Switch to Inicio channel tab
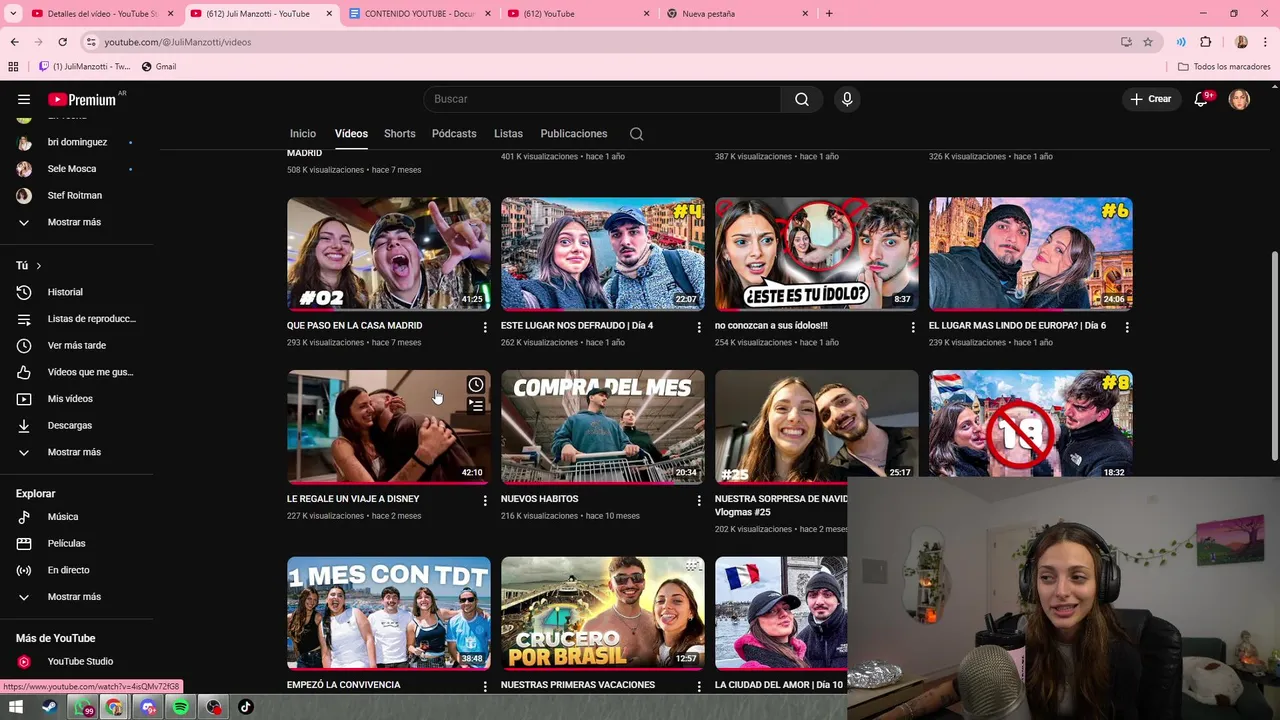Image resolution: width=1280 pixels, height=720 pixels. click(303, 134)
